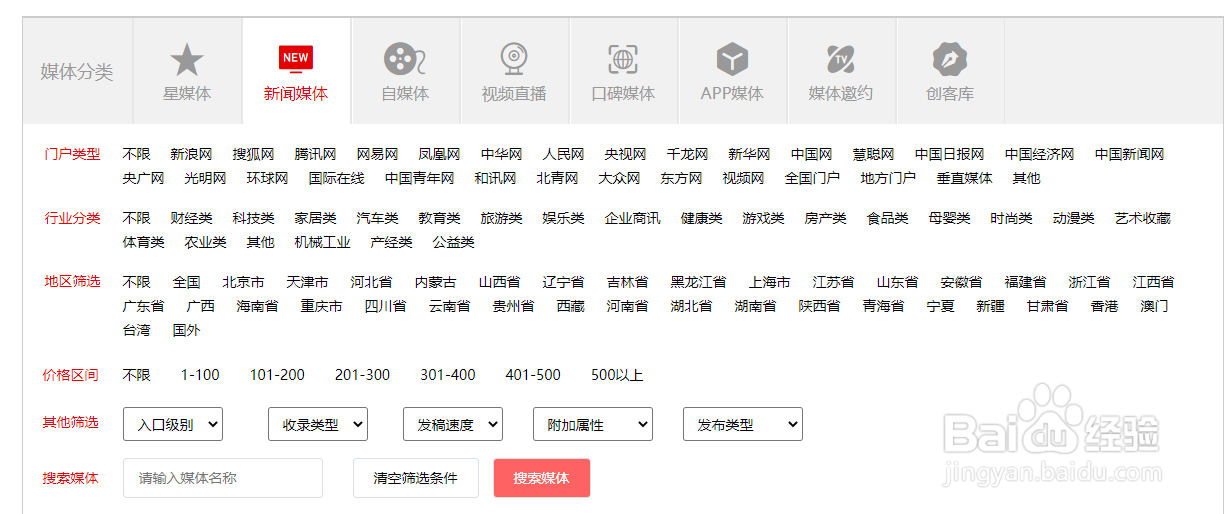
Task: Open the 发布类型 dropdown
Action: [743, 424]
